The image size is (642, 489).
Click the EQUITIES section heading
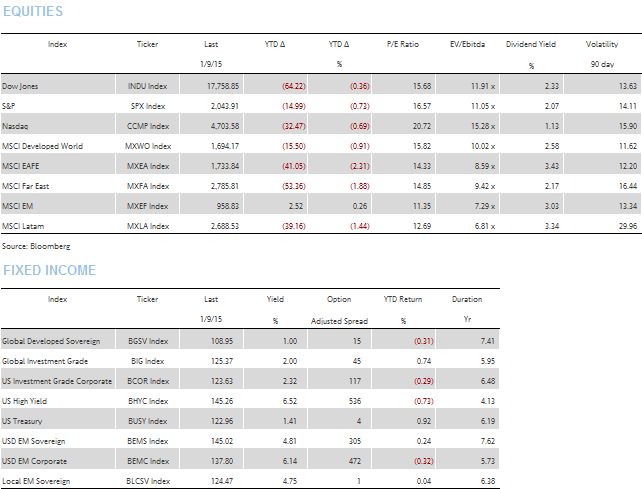[x=32, y=12]
